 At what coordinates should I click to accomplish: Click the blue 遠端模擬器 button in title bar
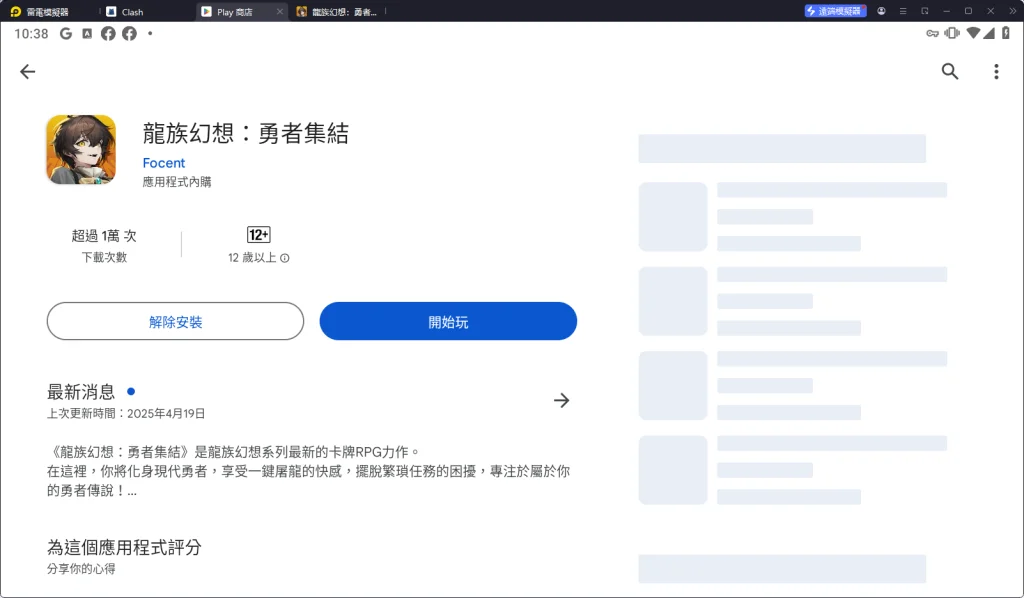click(x=835, y=11)
